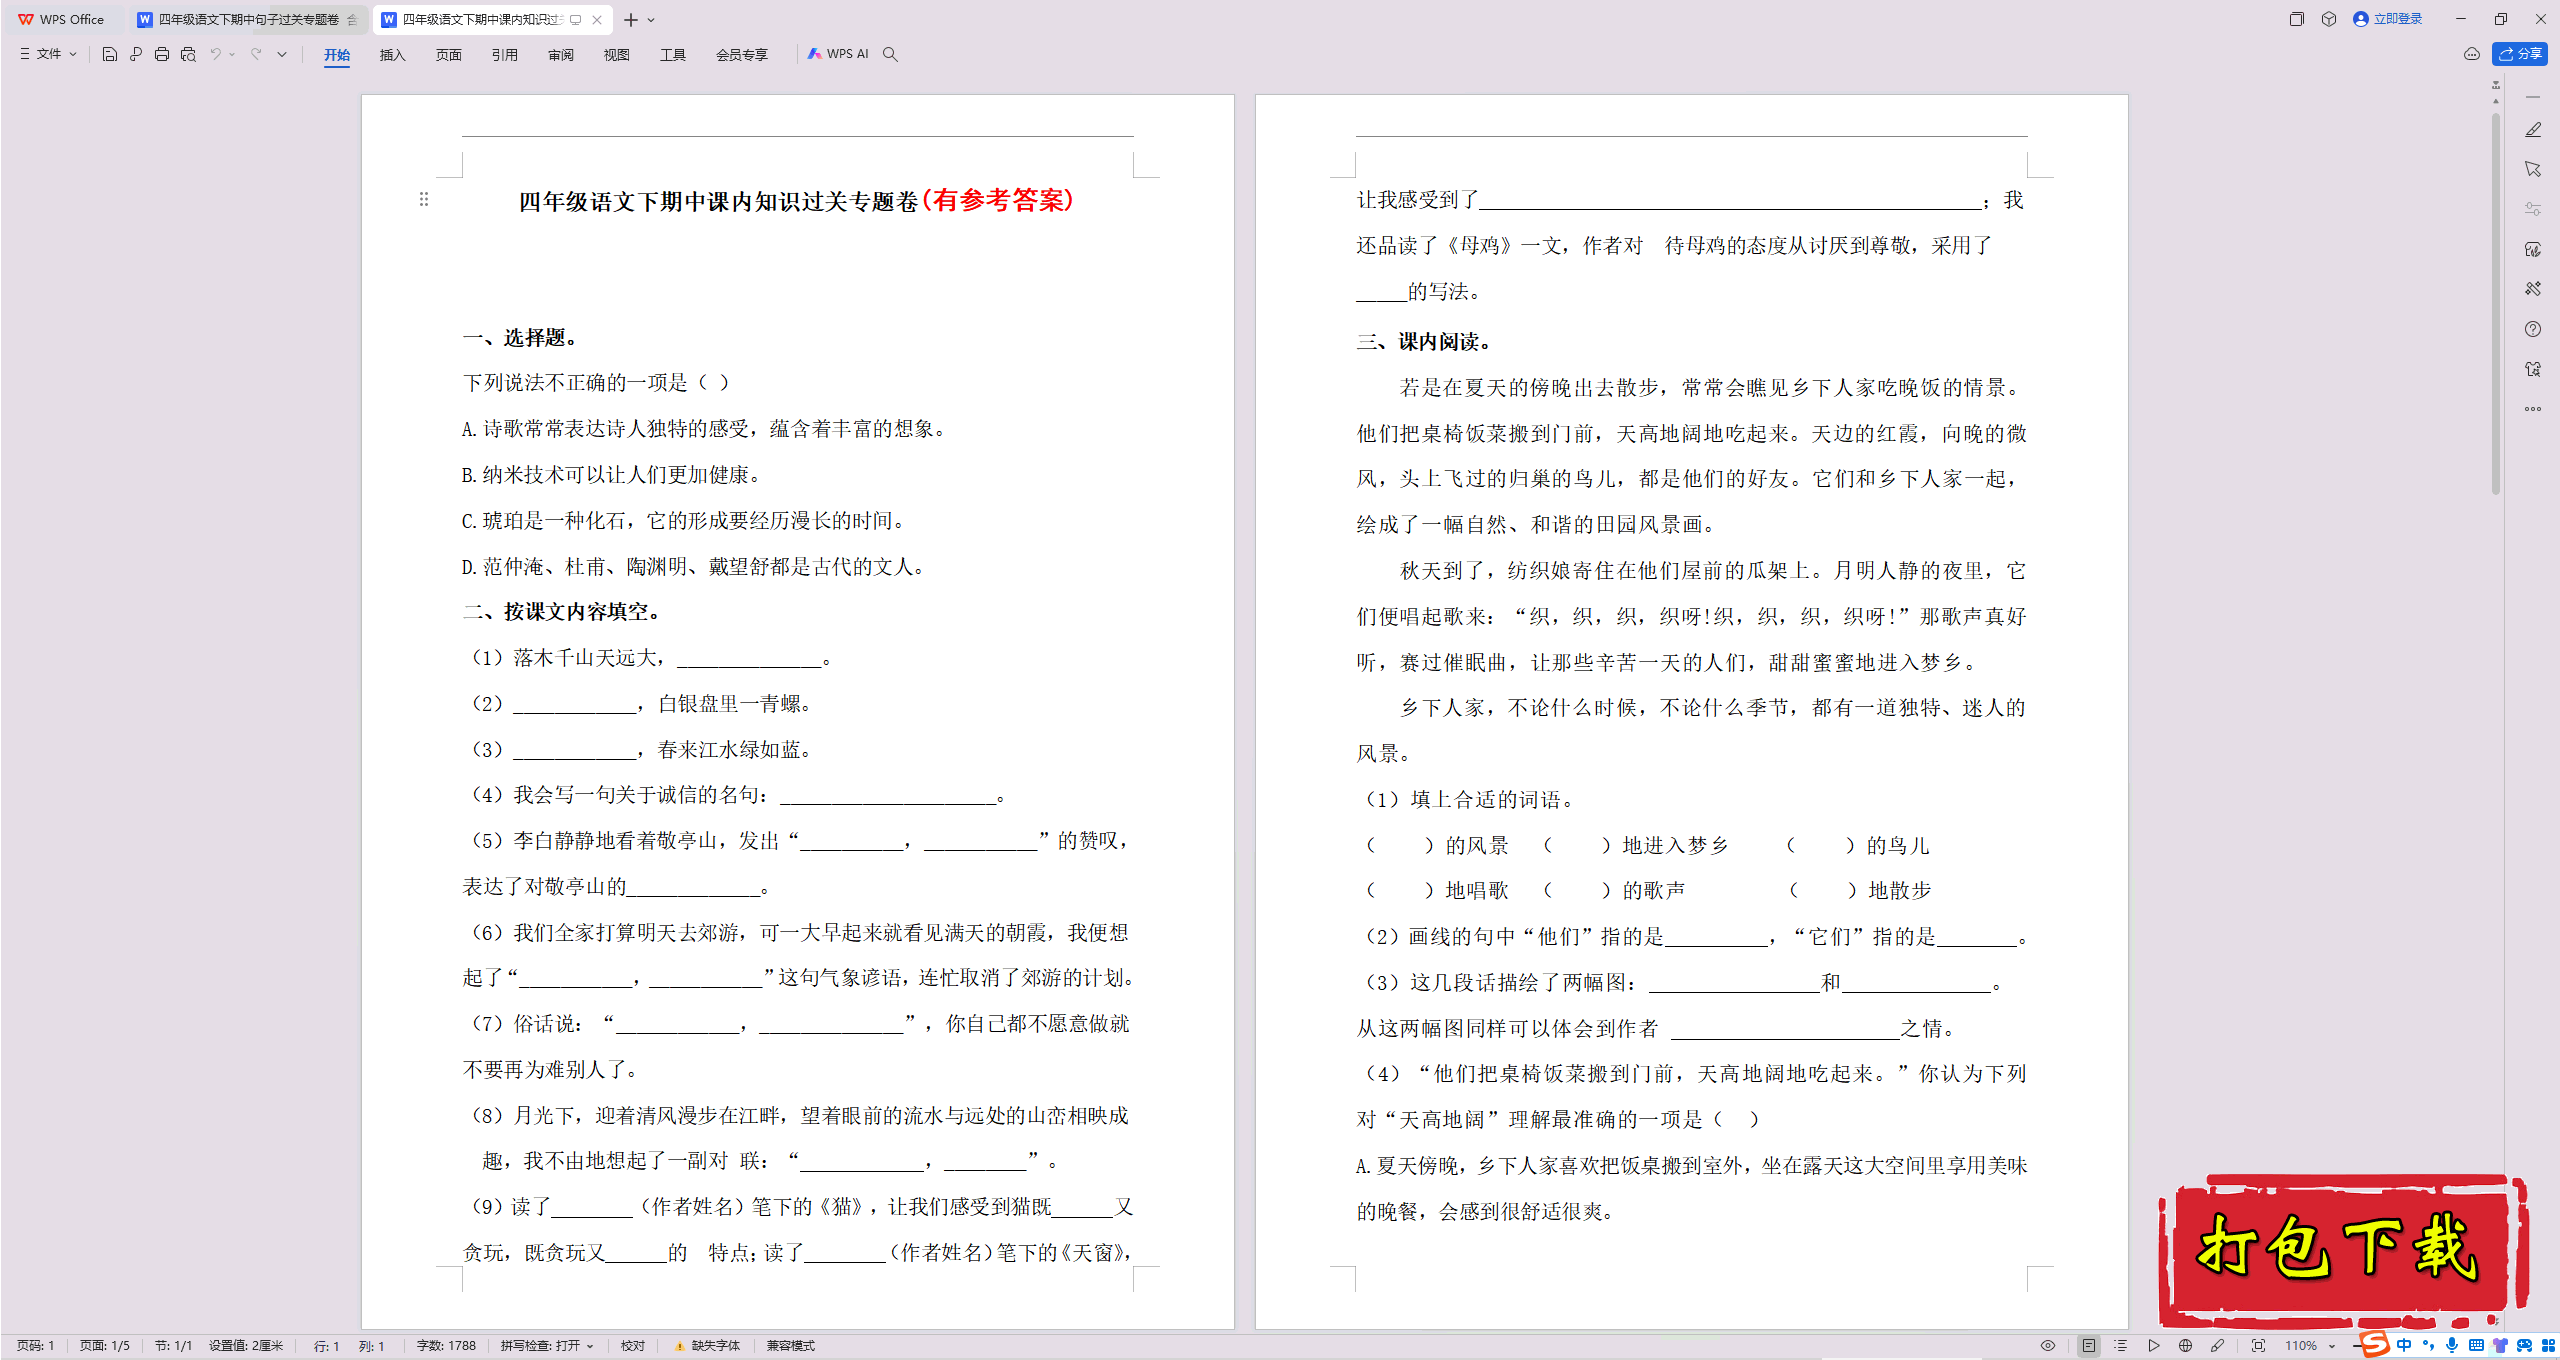Click the selection arrow icon in right sidebar
Image resolution: width=2560 pixels, height=1360 pixels.
[2533, 169]
